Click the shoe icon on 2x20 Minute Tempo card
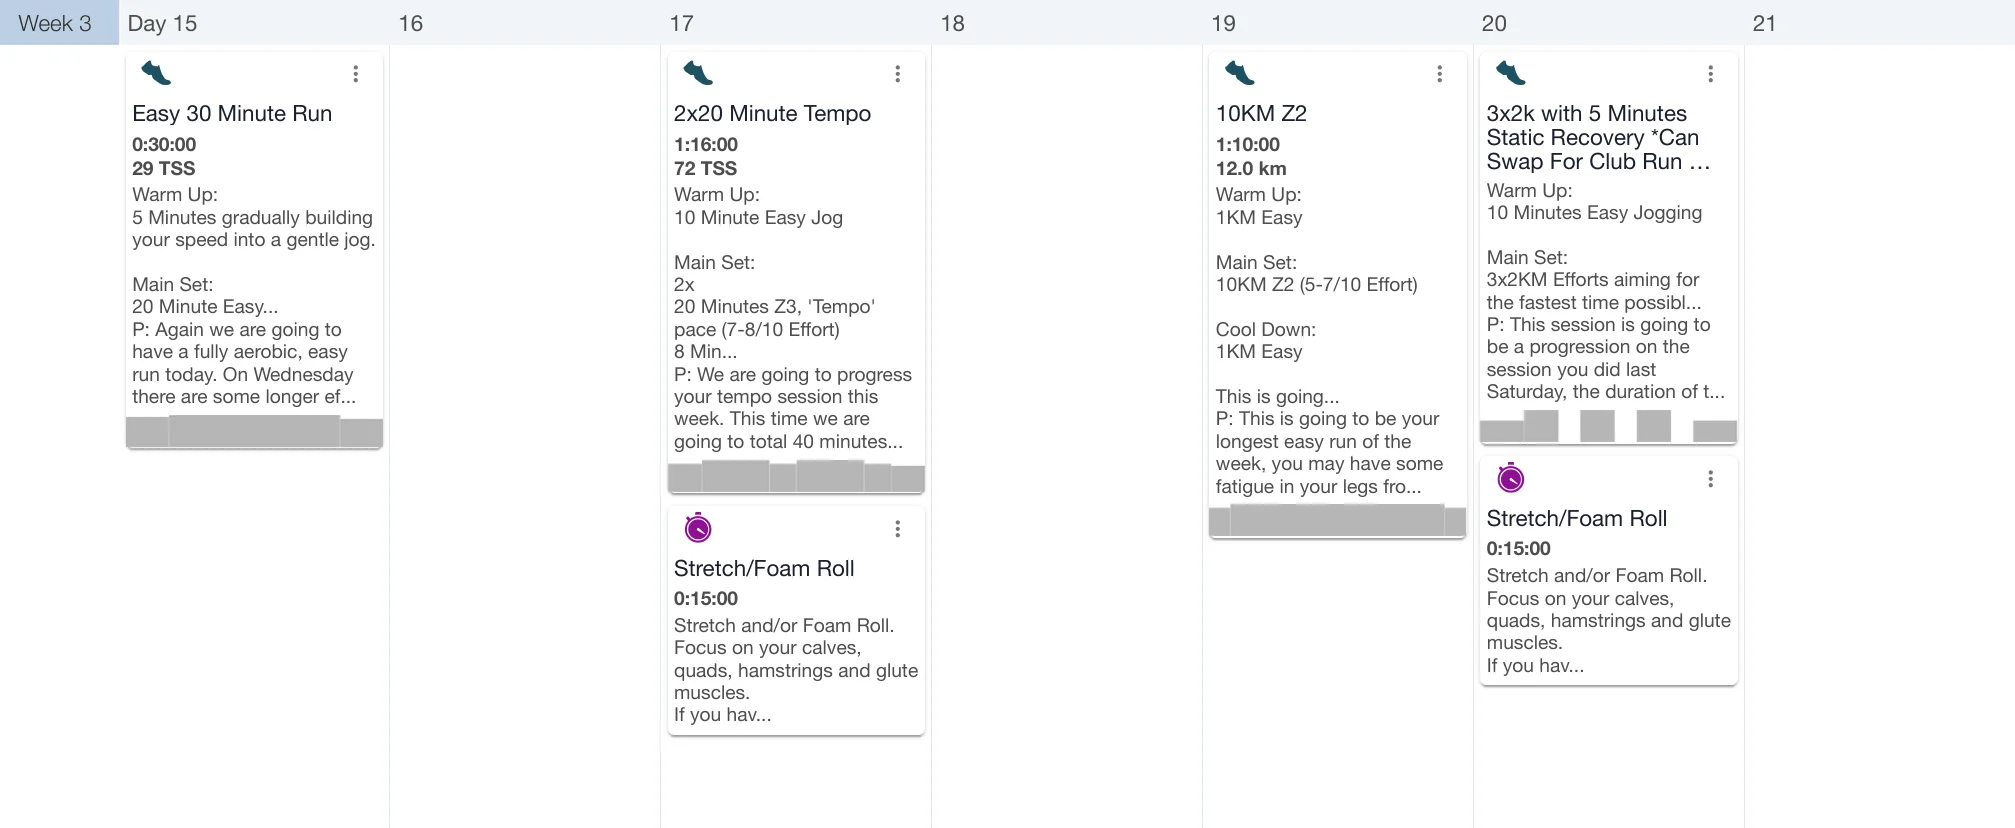Image resolution: width=2015 pixels, height=828 pixels. (697, 73)
